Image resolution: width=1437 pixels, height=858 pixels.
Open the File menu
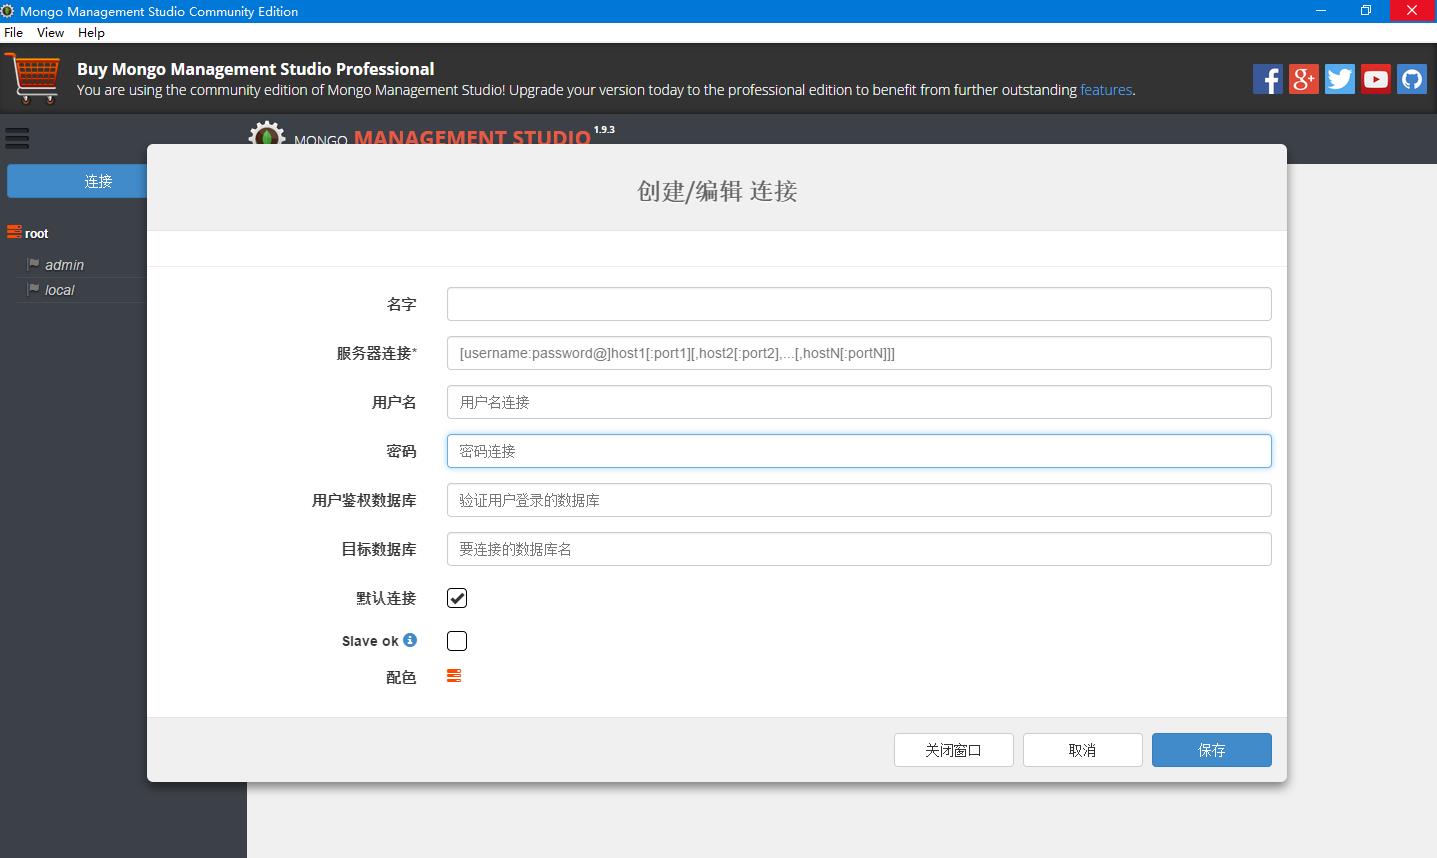13,32
